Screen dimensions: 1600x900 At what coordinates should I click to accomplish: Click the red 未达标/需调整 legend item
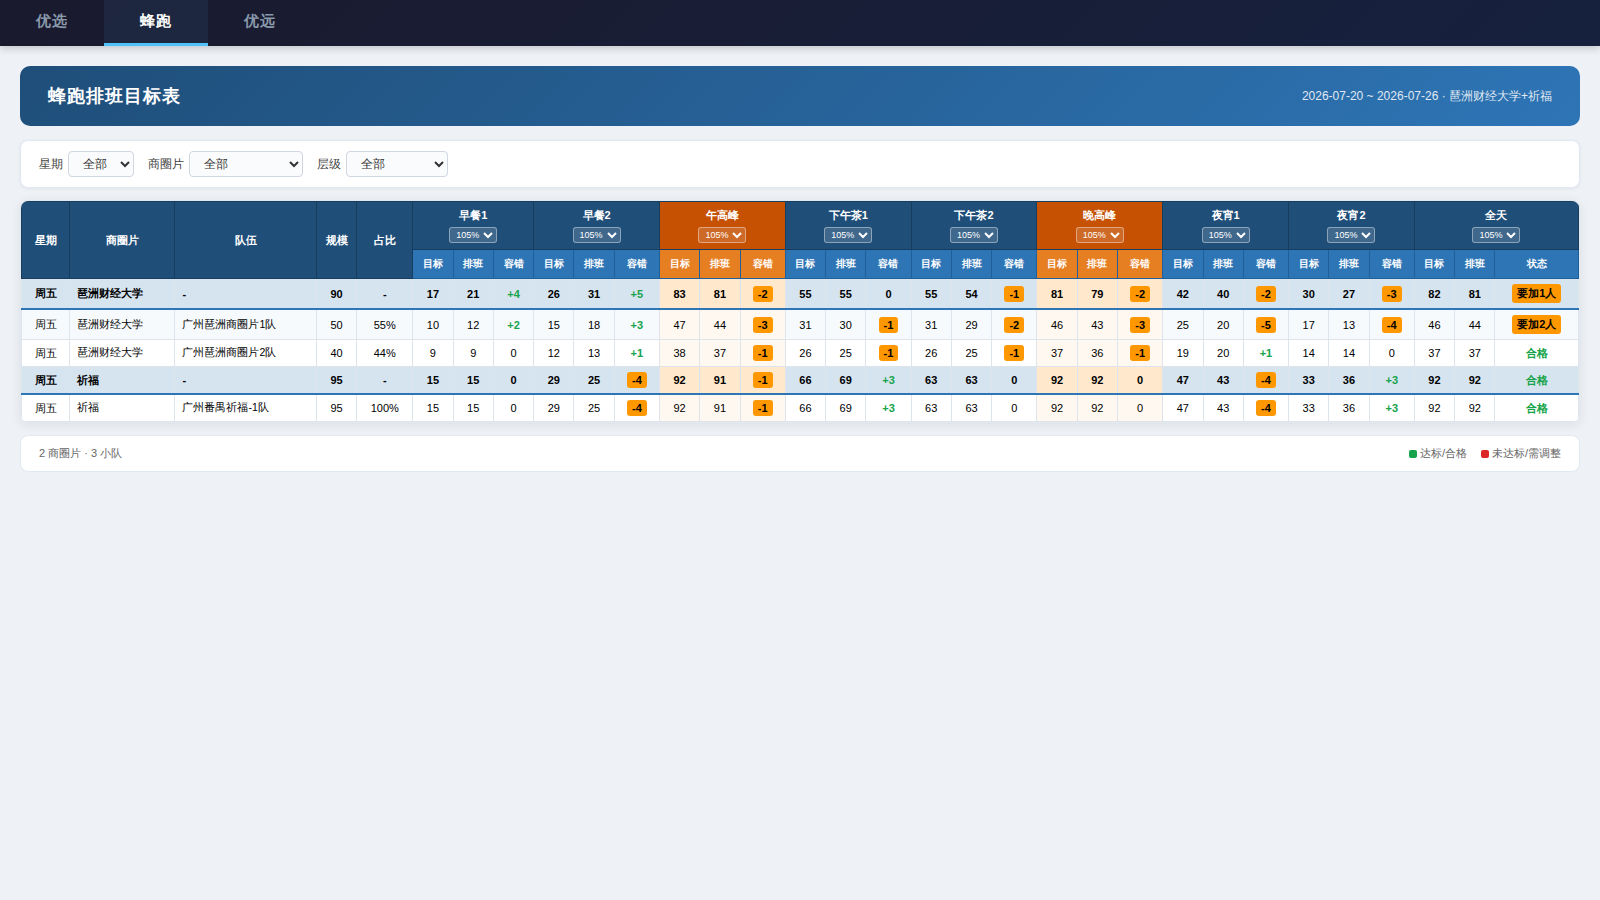pyautogui.click(x=1521, y=454)
